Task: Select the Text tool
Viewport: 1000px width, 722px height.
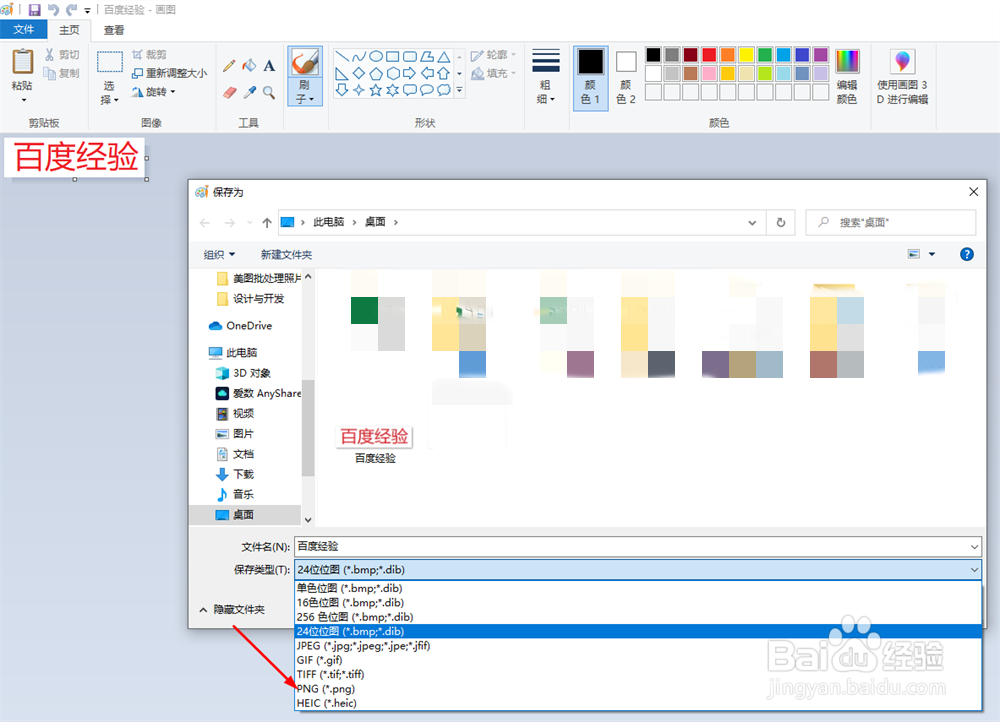Action: (x=269, y=66)
